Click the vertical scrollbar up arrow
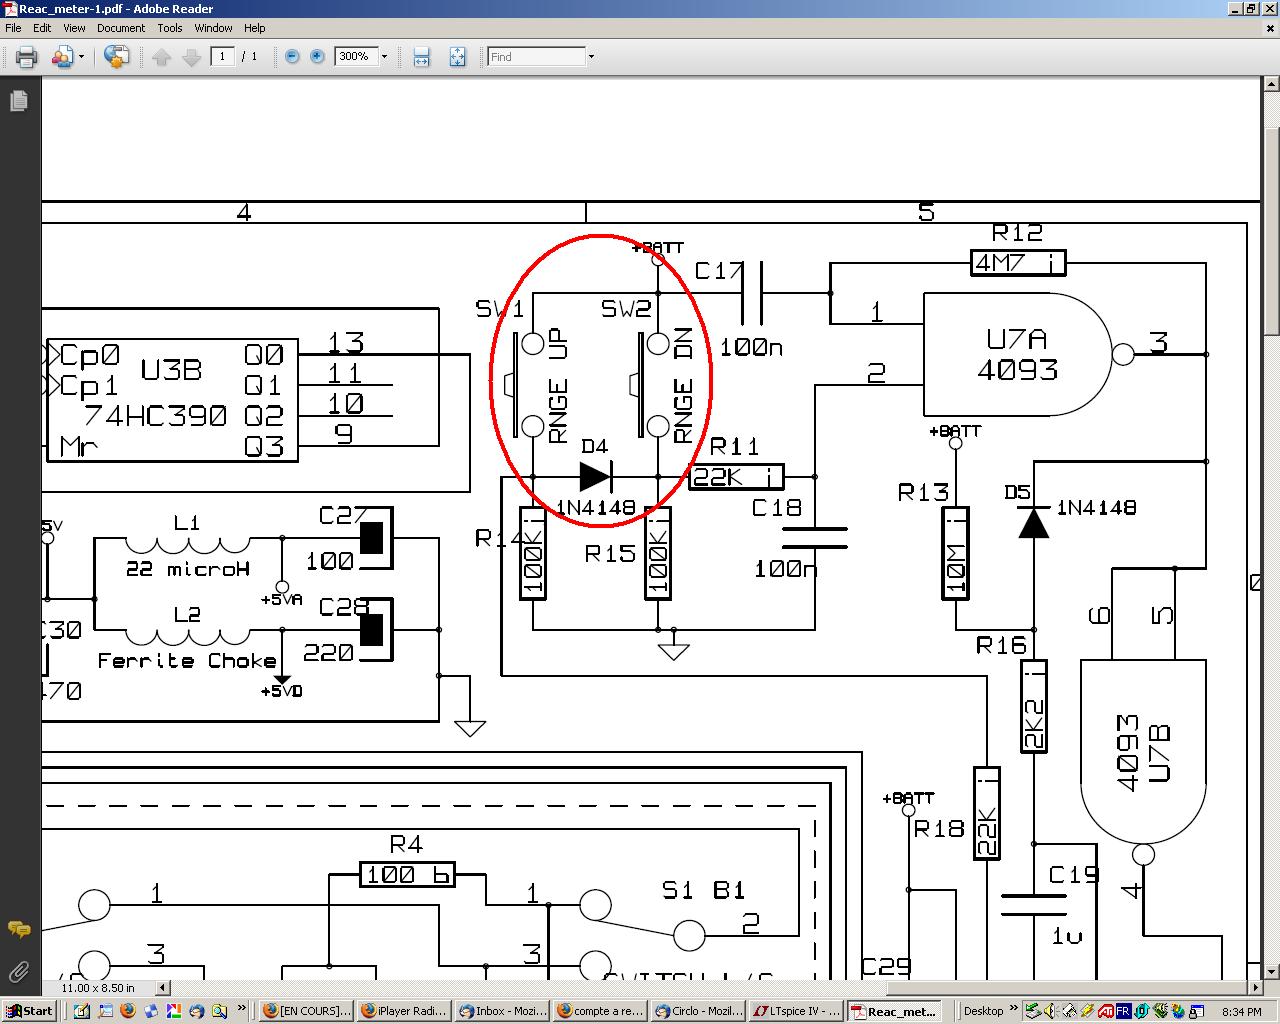 [1271, 86]
